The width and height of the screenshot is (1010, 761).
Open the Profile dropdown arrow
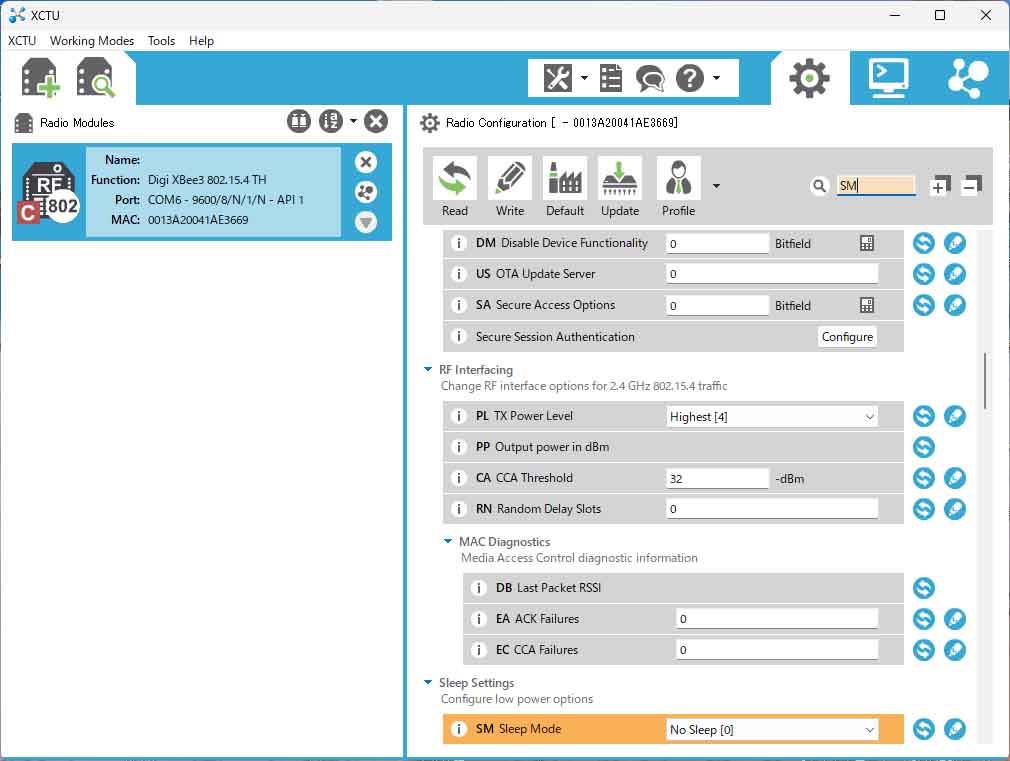coord(716,186)
